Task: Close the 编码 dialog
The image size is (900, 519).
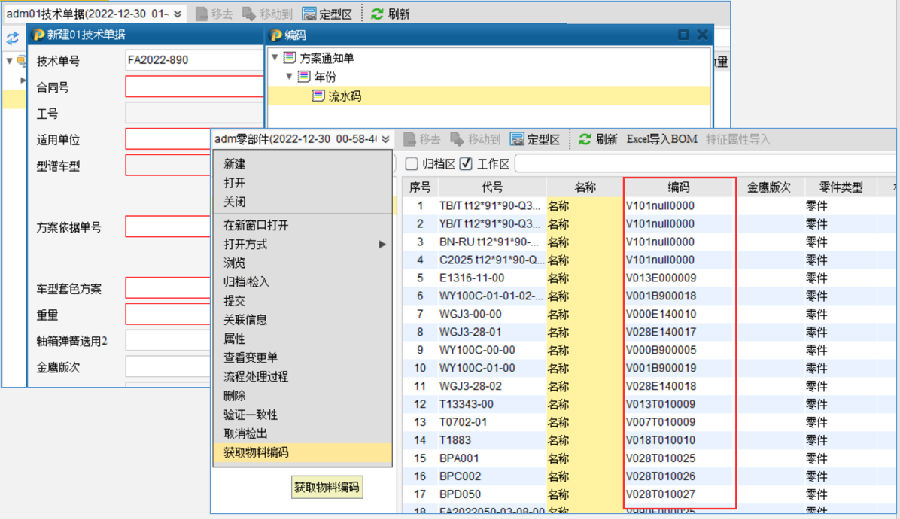Action: 702,35
